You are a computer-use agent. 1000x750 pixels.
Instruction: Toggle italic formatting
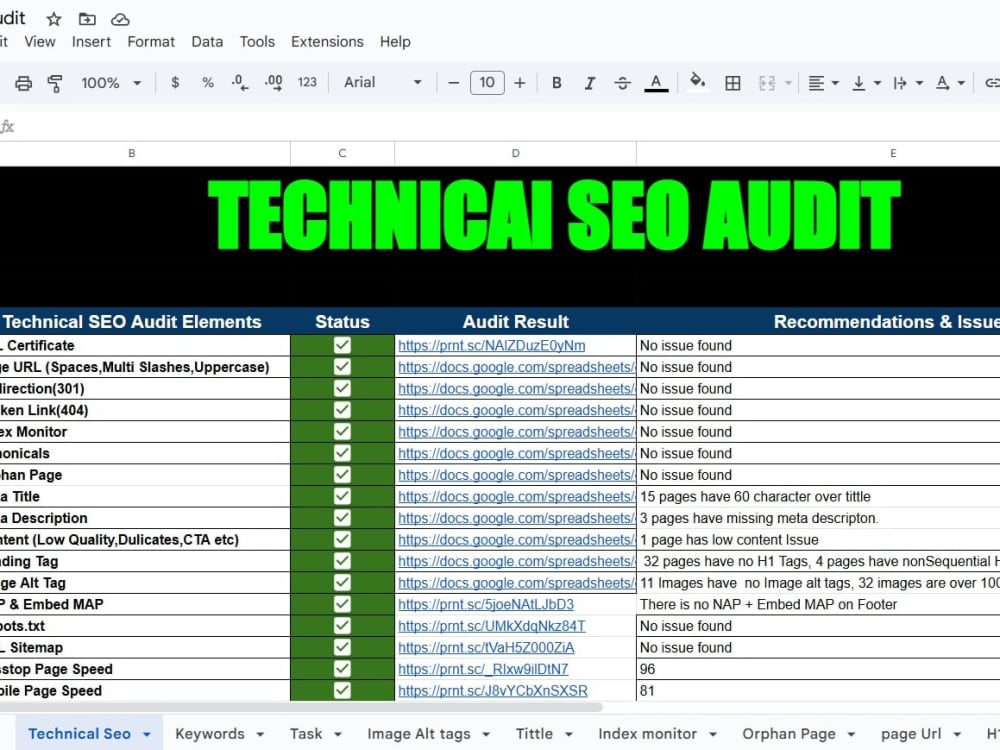tap(590, 83)
